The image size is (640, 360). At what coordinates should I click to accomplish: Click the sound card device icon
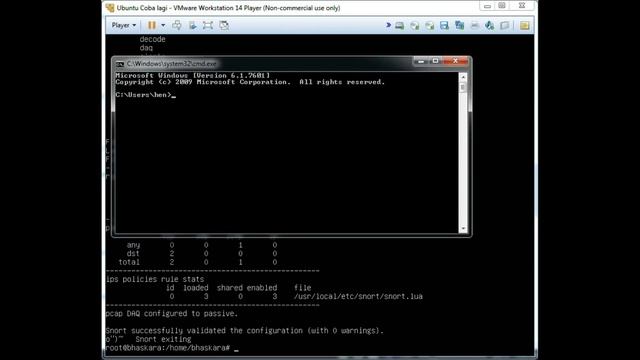pyautogui.click(x=489, y=26)
